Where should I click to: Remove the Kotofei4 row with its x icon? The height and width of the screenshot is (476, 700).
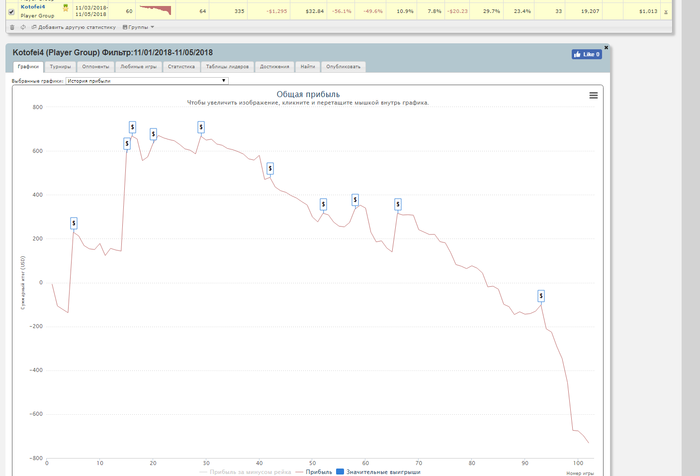click(x=666, y=12)
